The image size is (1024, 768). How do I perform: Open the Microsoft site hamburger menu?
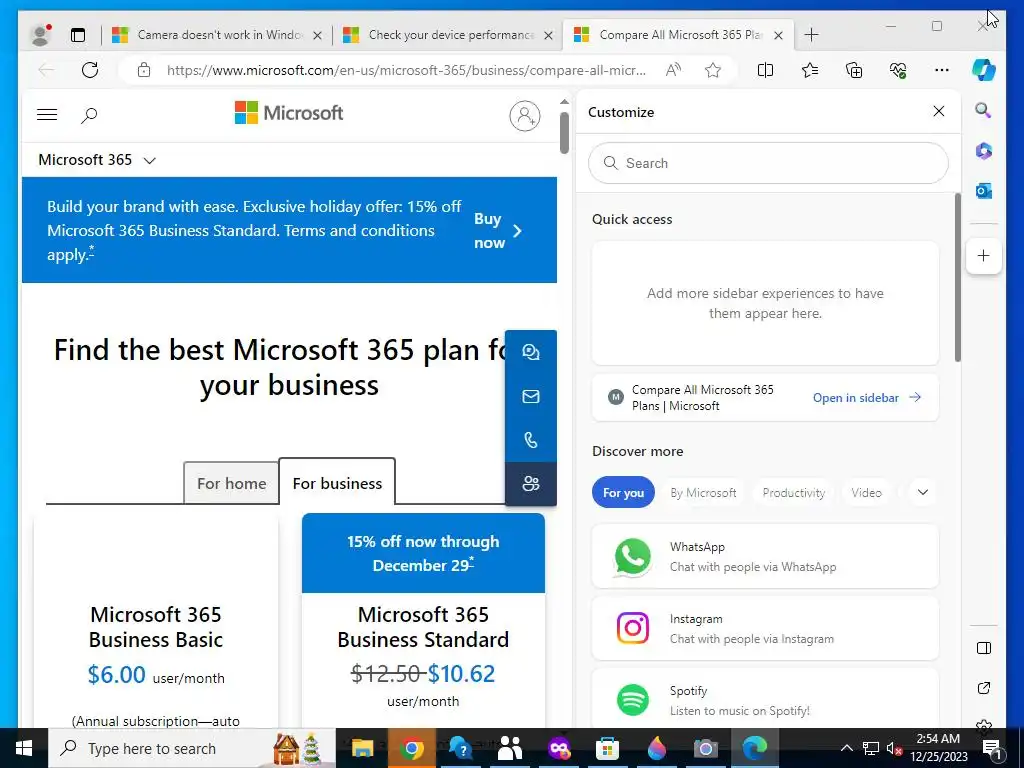pos(47,115)
